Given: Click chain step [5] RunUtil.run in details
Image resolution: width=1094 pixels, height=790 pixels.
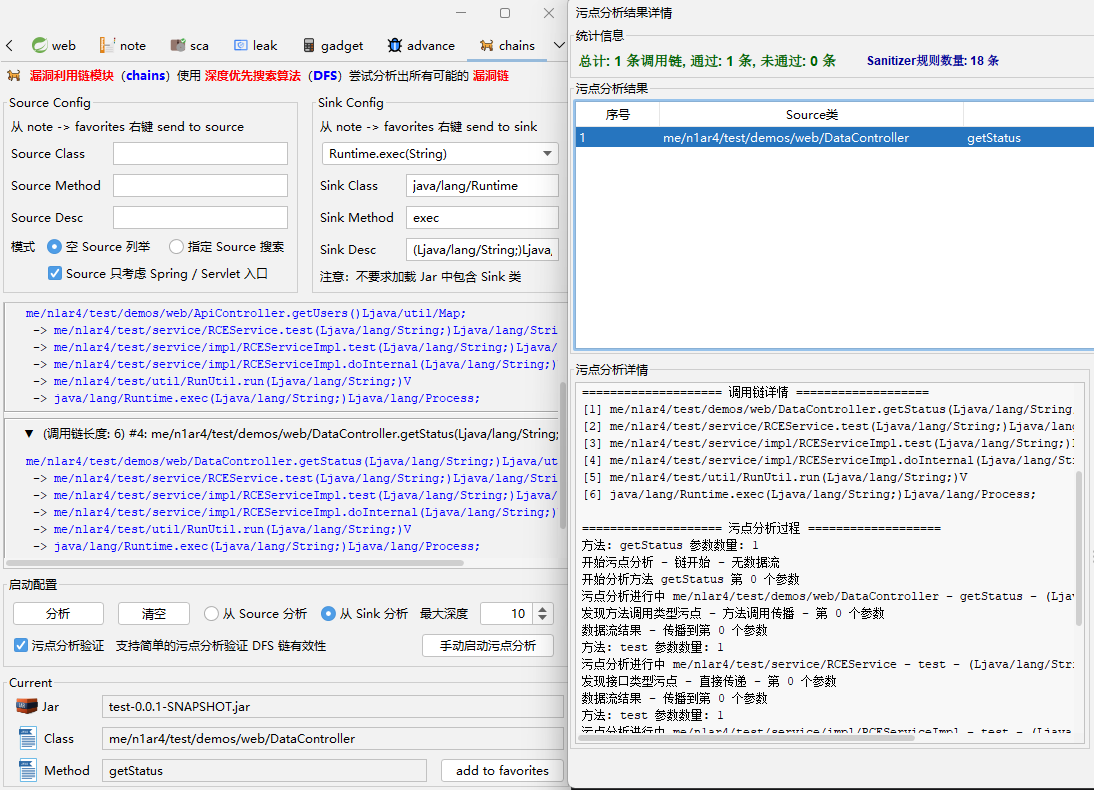Looking at the screenshot, I should point(775,477).
